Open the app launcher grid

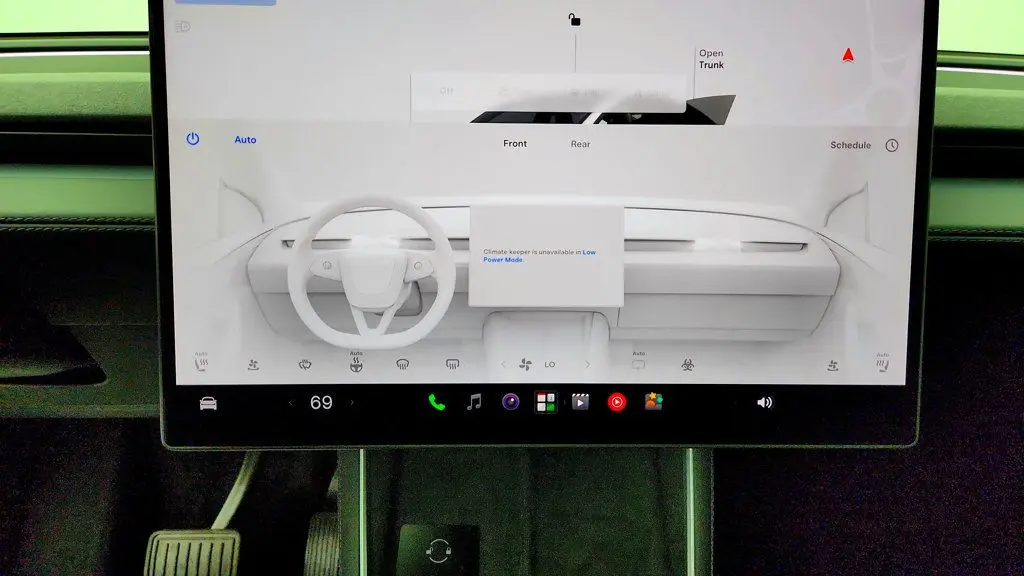coord(546,402)
